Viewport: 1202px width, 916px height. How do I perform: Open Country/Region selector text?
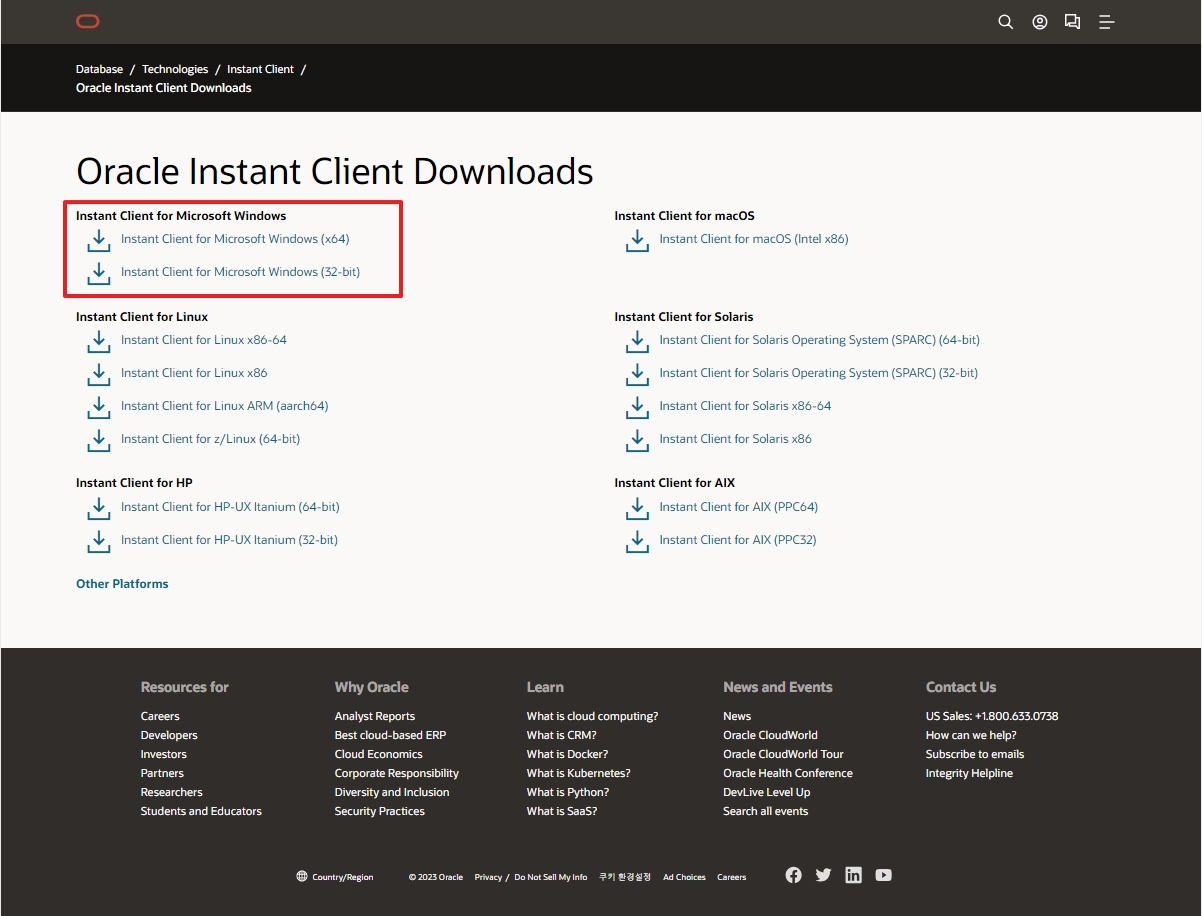pos(343,877)
